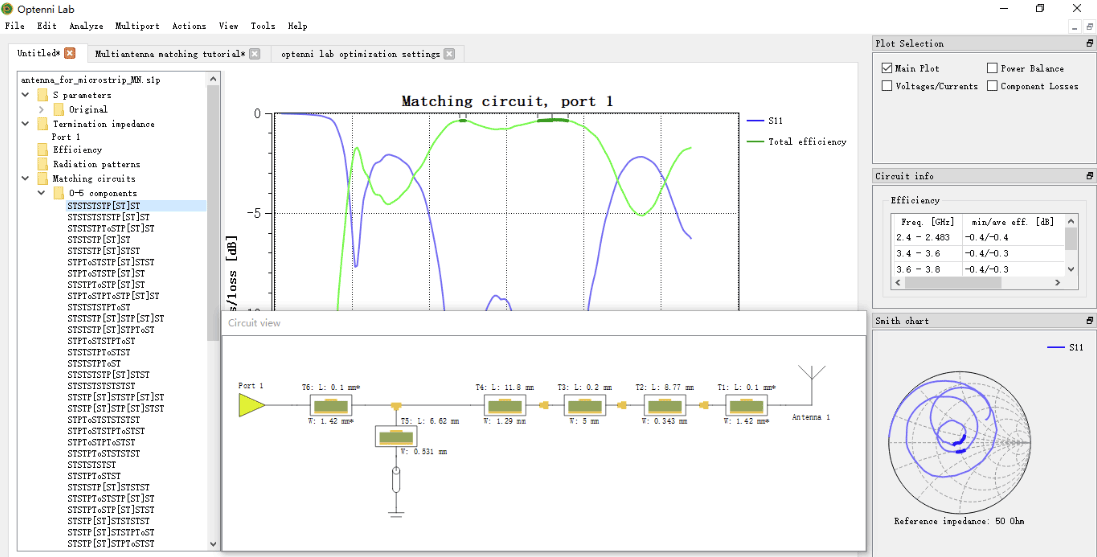
Task: Undock the Plot Selection panel
Action: pyautogui.click(x=1089, y=43)
